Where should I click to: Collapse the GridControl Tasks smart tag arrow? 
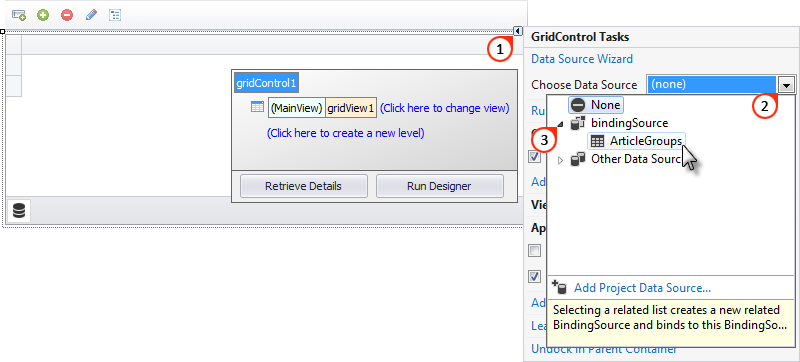tap(518, 31)
